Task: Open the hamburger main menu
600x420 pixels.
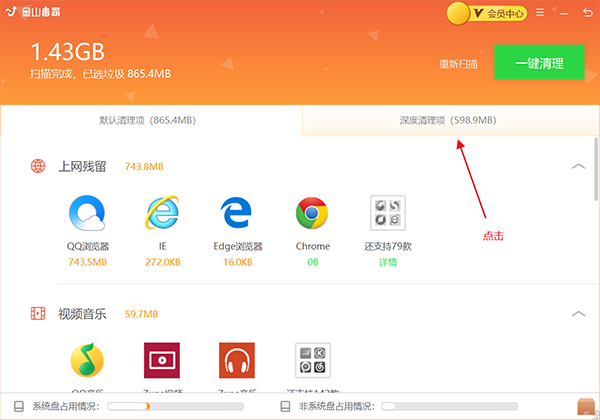Action: point(540,13)
